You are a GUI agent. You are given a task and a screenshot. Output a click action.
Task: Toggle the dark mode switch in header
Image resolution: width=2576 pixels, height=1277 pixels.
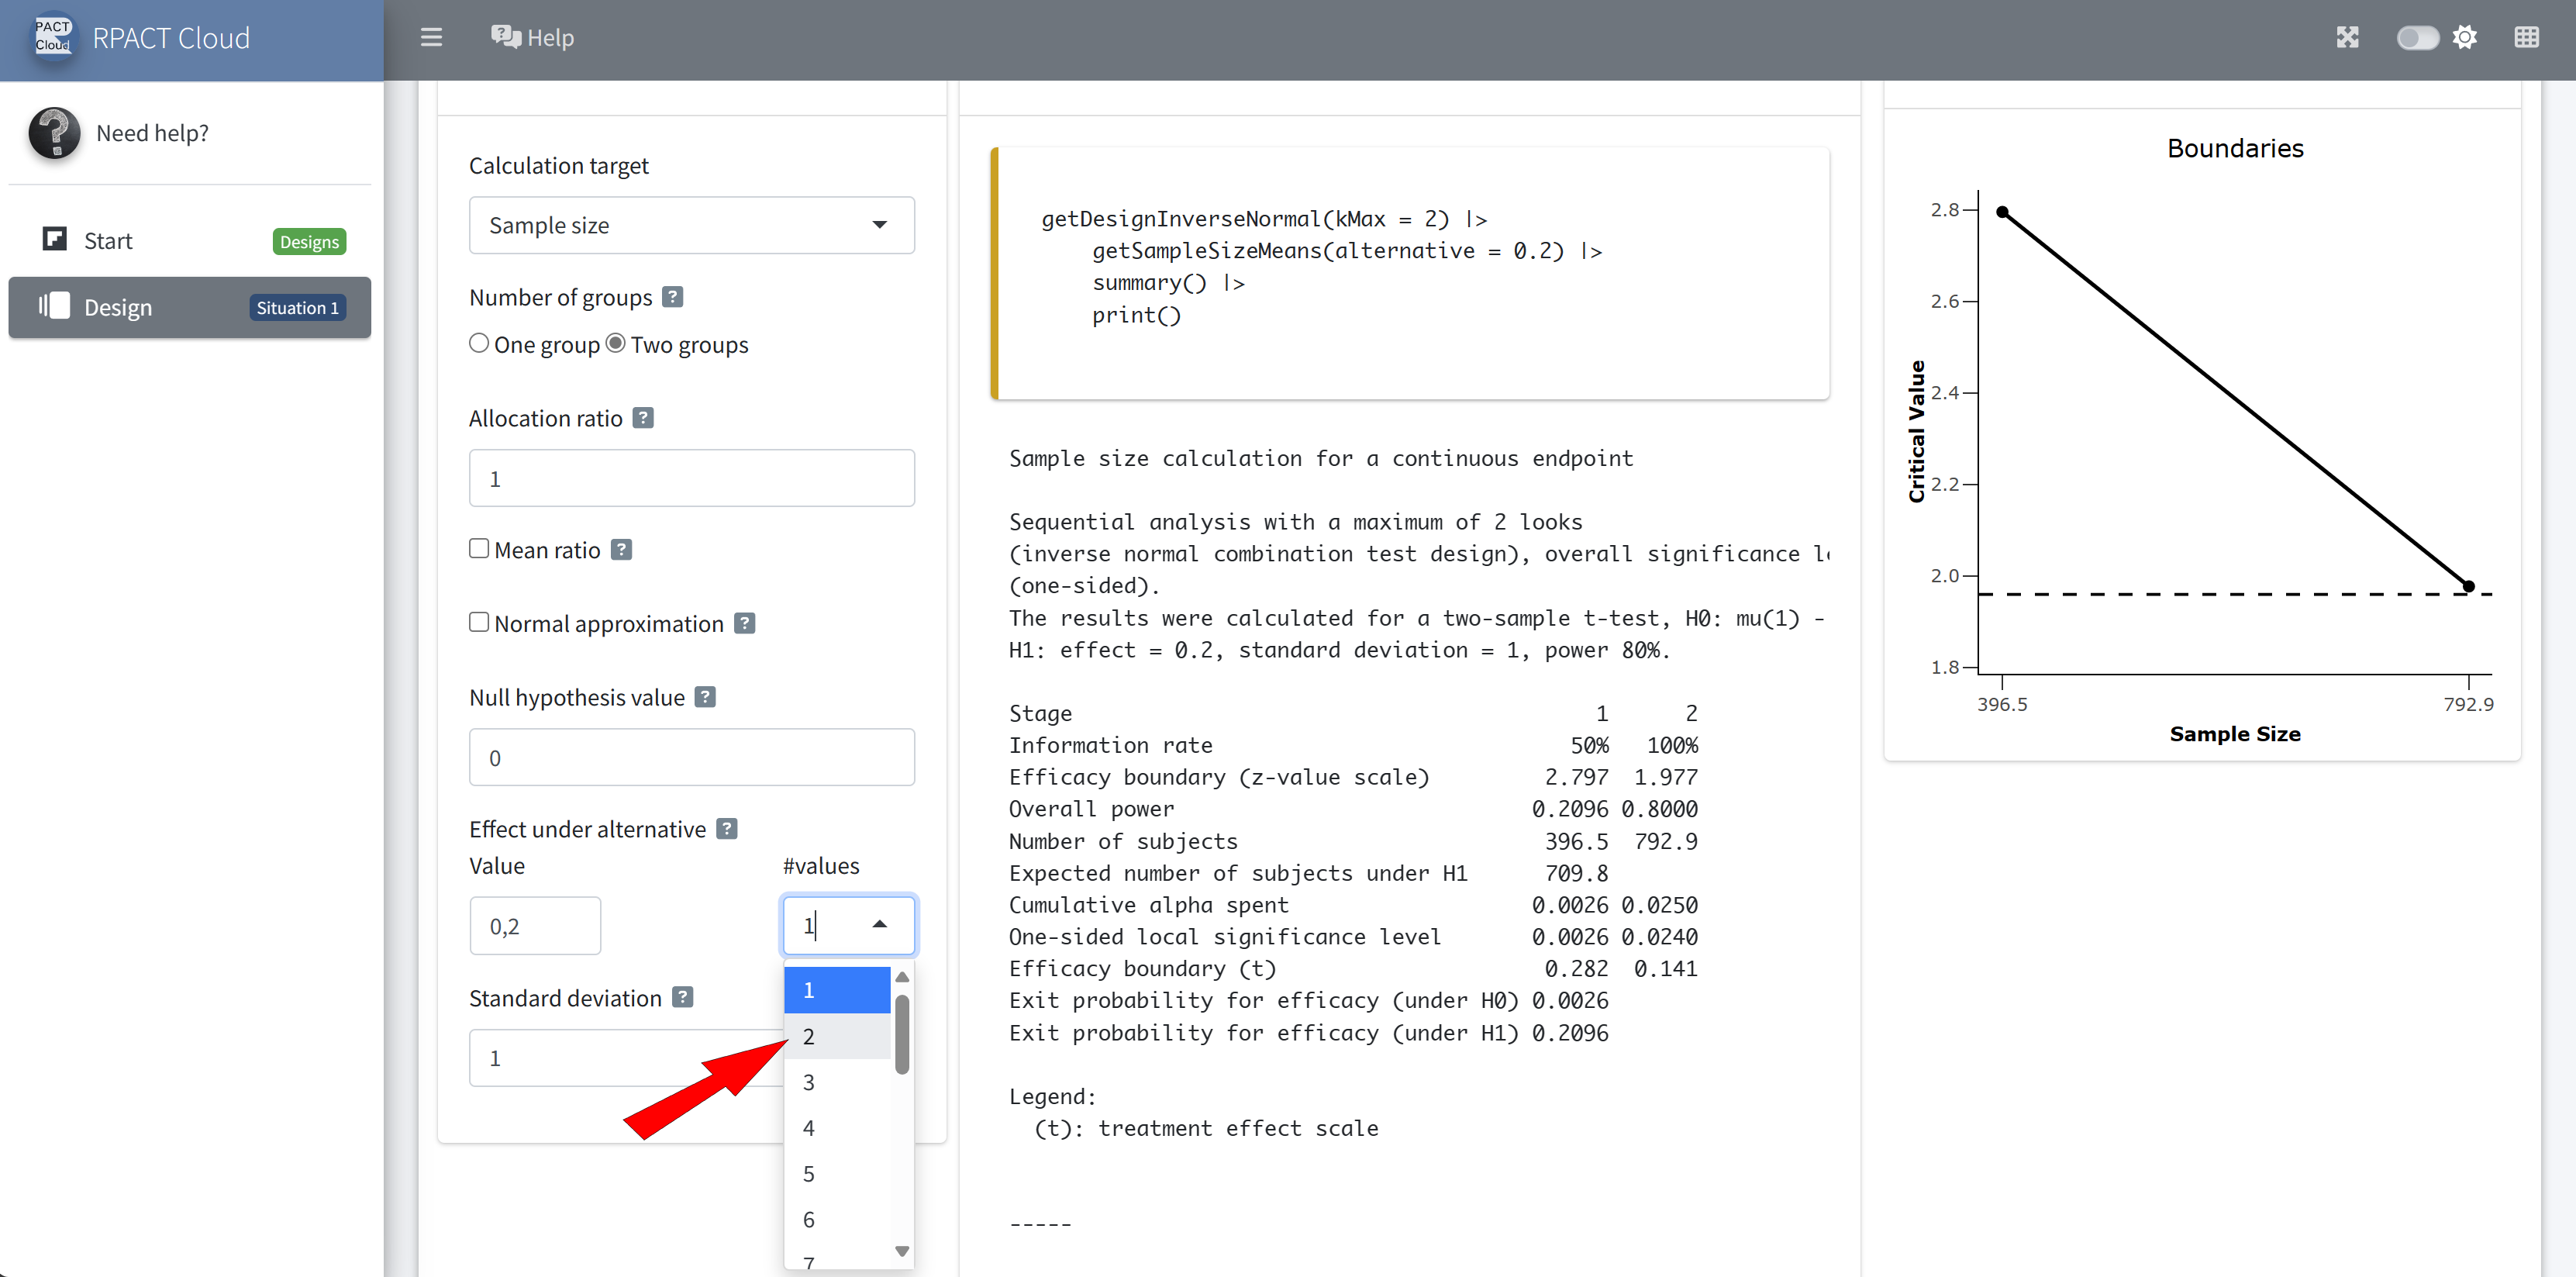2416,38
